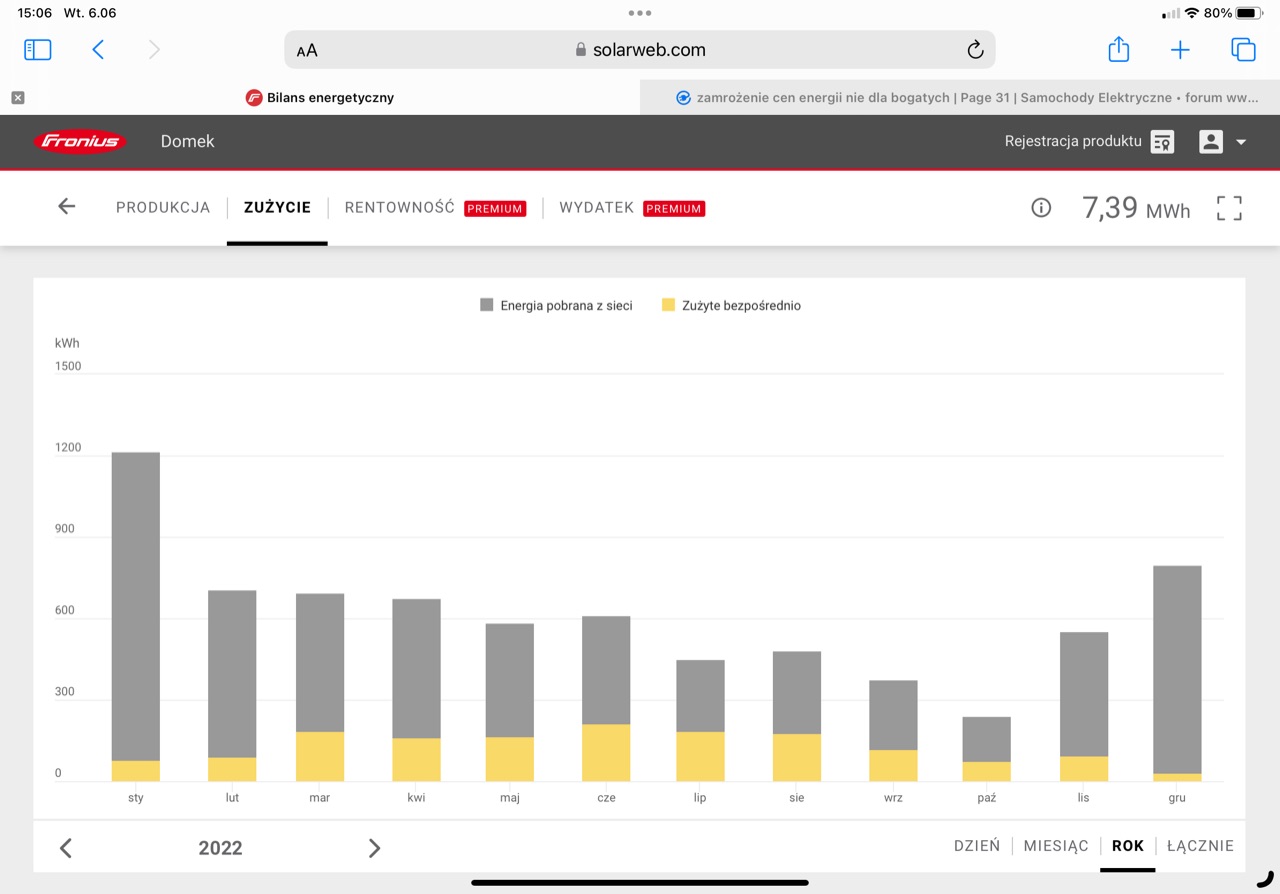The width and height of the screenshot is (1280, 894).
Task: Switch chart range to DZIEŃ
Action: pos(977,846)
